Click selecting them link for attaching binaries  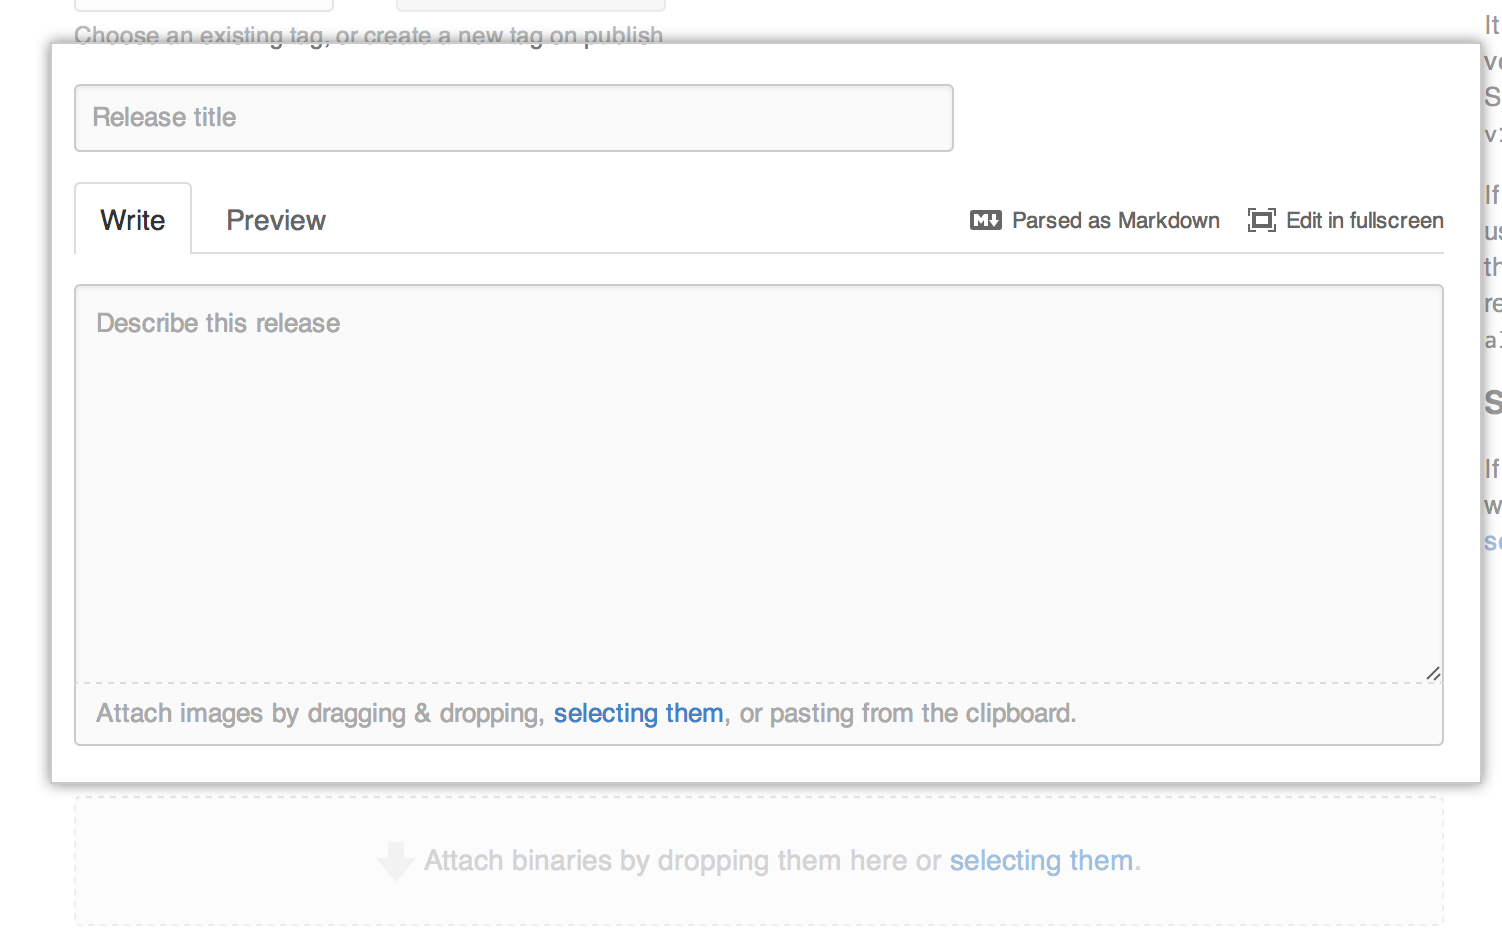point(1040,861)
